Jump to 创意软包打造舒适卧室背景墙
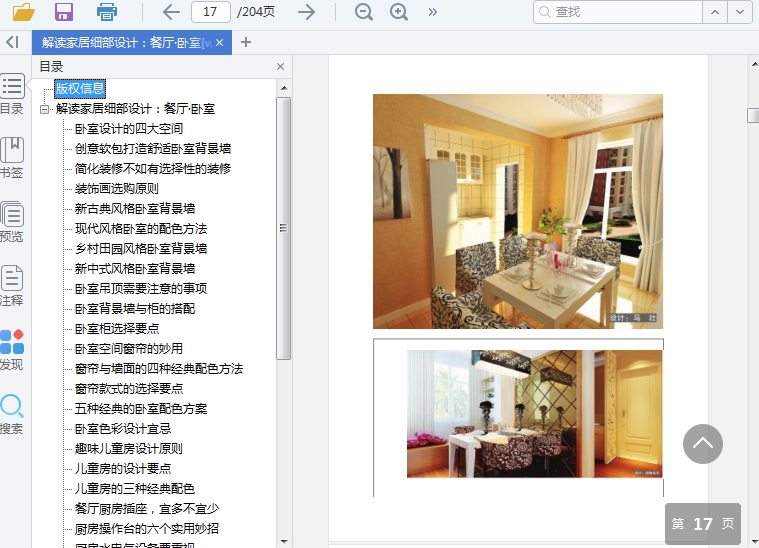This screenshot has width=759, height=548. click(x=153, y=149)
